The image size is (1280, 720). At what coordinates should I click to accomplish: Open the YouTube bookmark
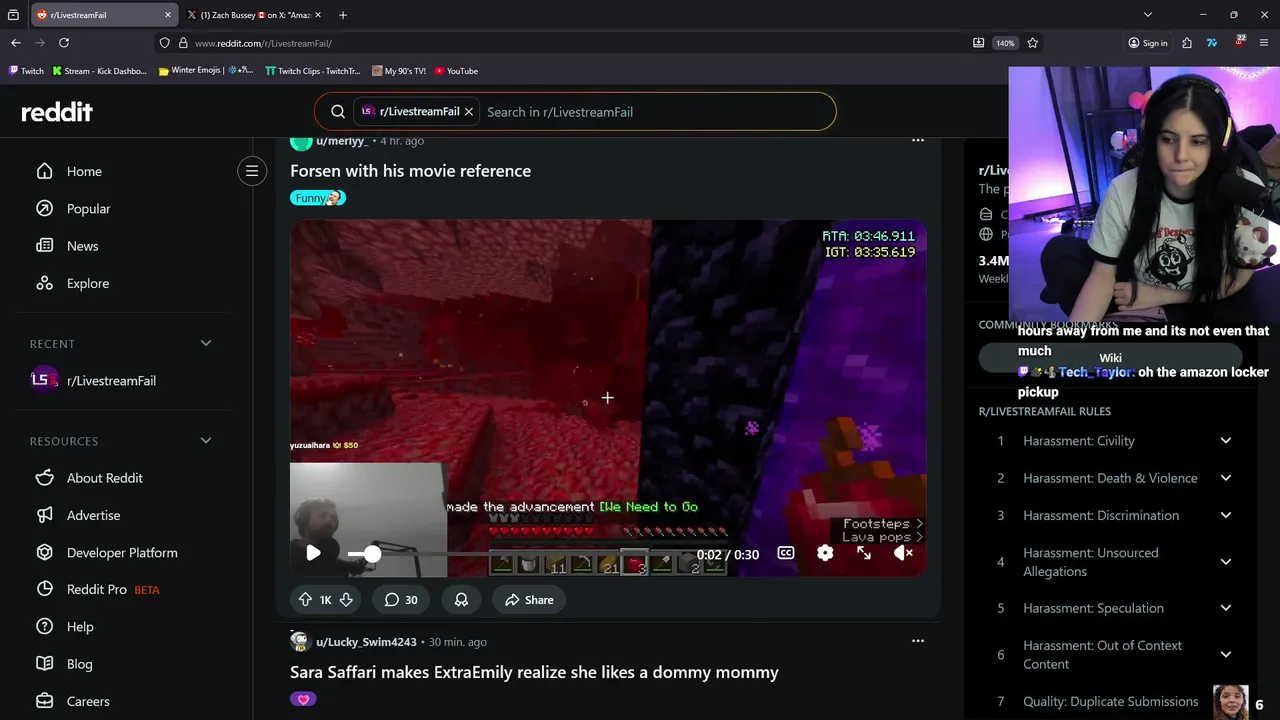coord(455,71)
